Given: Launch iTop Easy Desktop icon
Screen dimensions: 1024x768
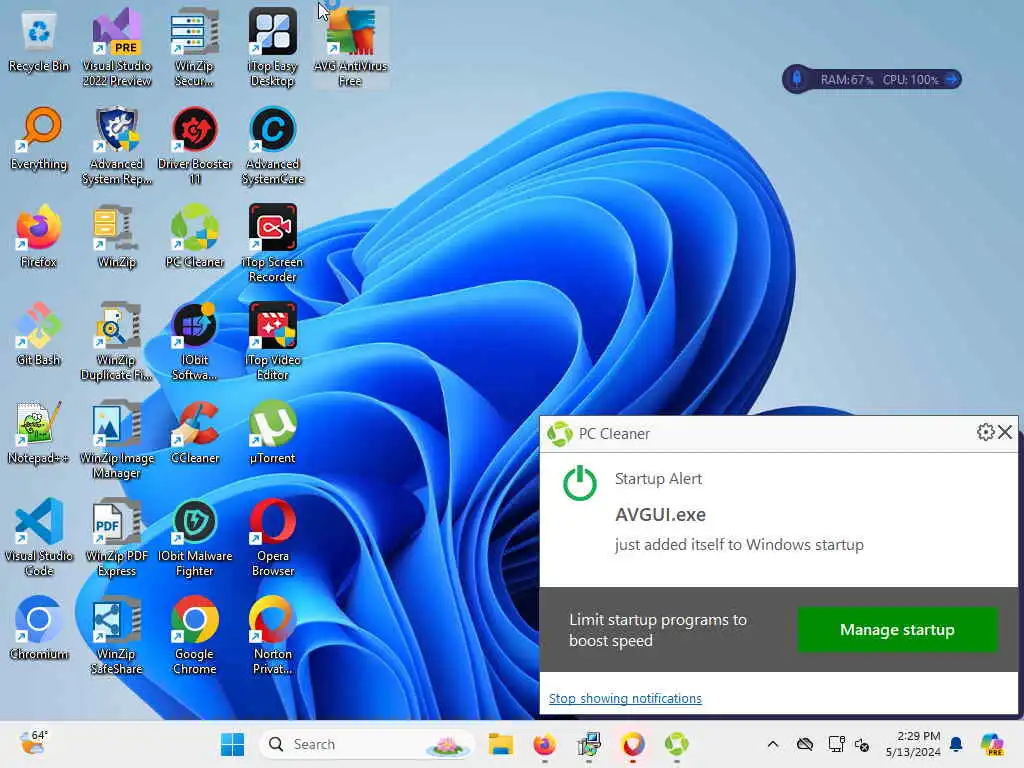Looking at the screenshot, I should pyautogui.click(x=272, y=47).
